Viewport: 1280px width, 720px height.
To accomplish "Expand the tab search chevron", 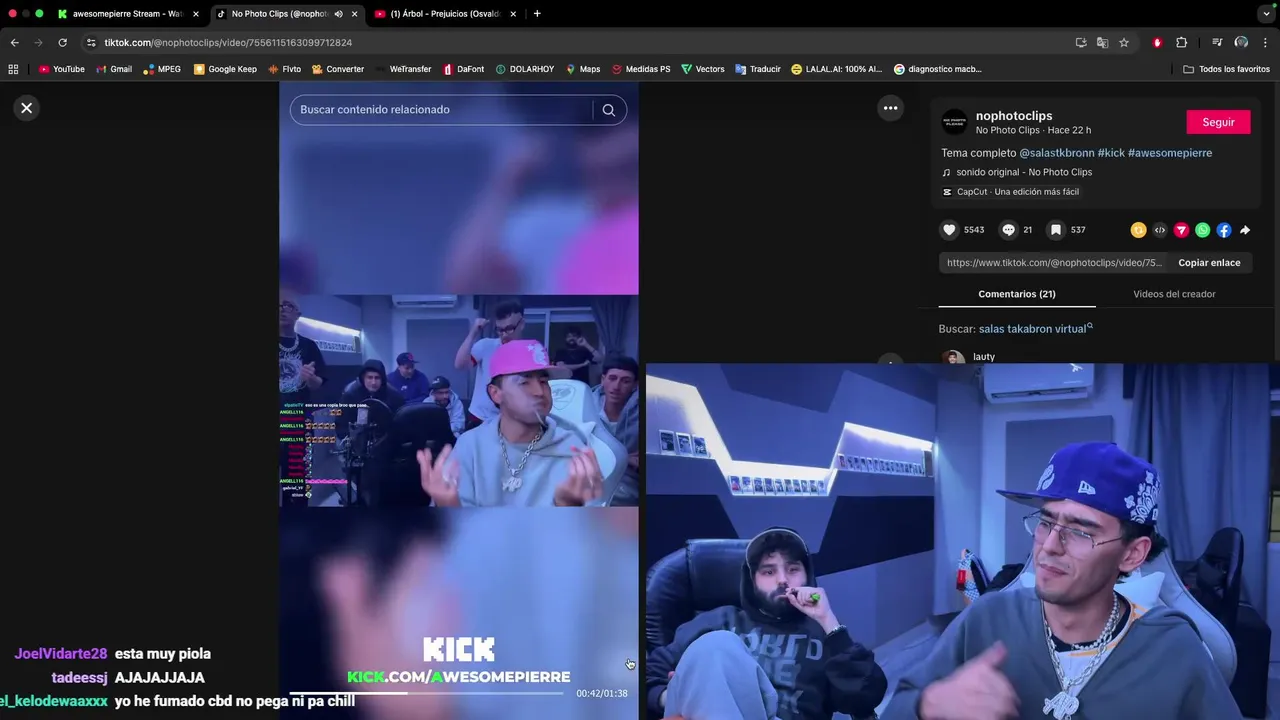I will click(1266, 14).
